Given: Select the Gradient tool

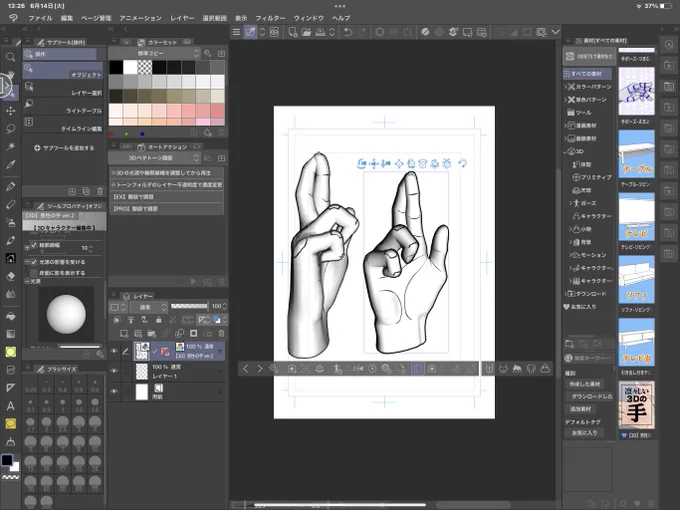Looking at the screenshot, I should (x=10, y=334).
